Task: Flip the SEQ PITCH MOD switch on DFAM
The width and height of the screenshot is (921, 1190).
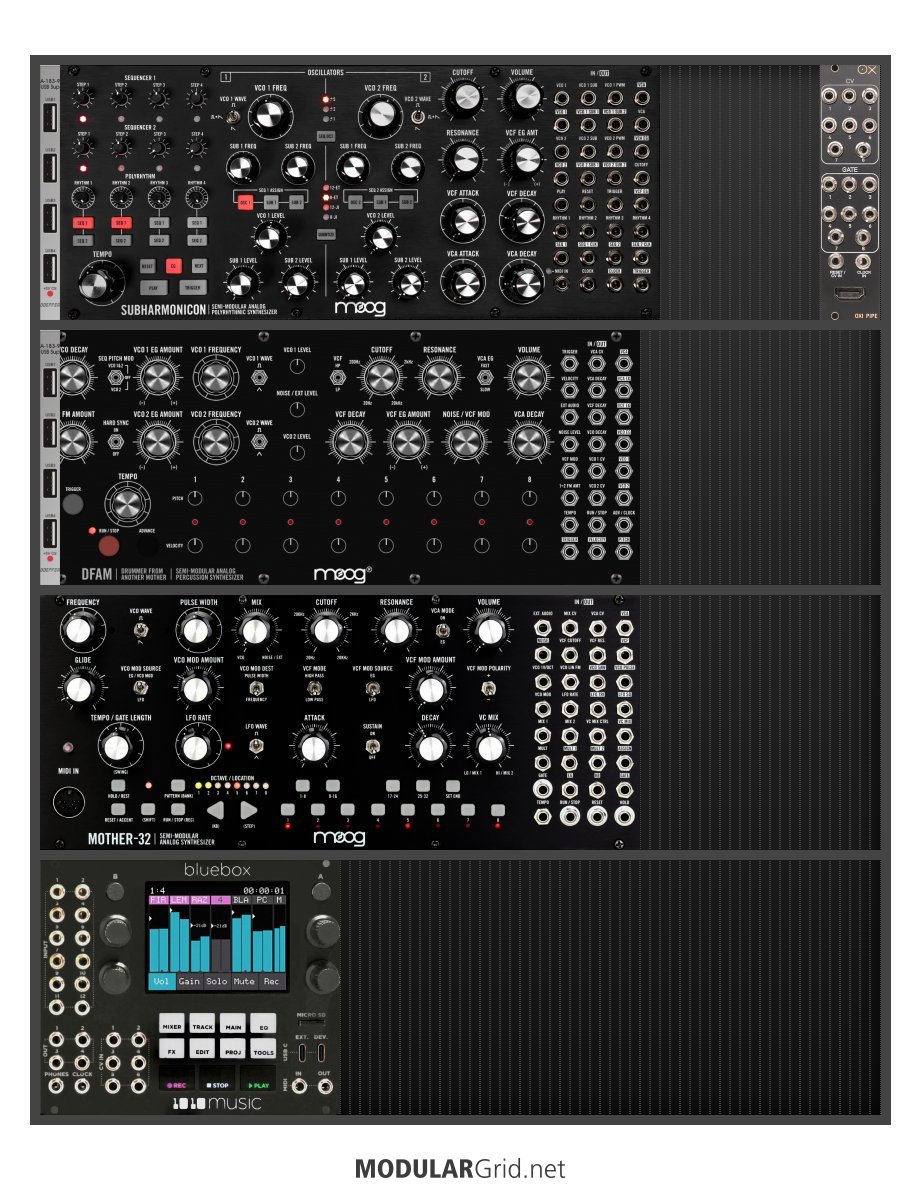Action: click(116, 377)
